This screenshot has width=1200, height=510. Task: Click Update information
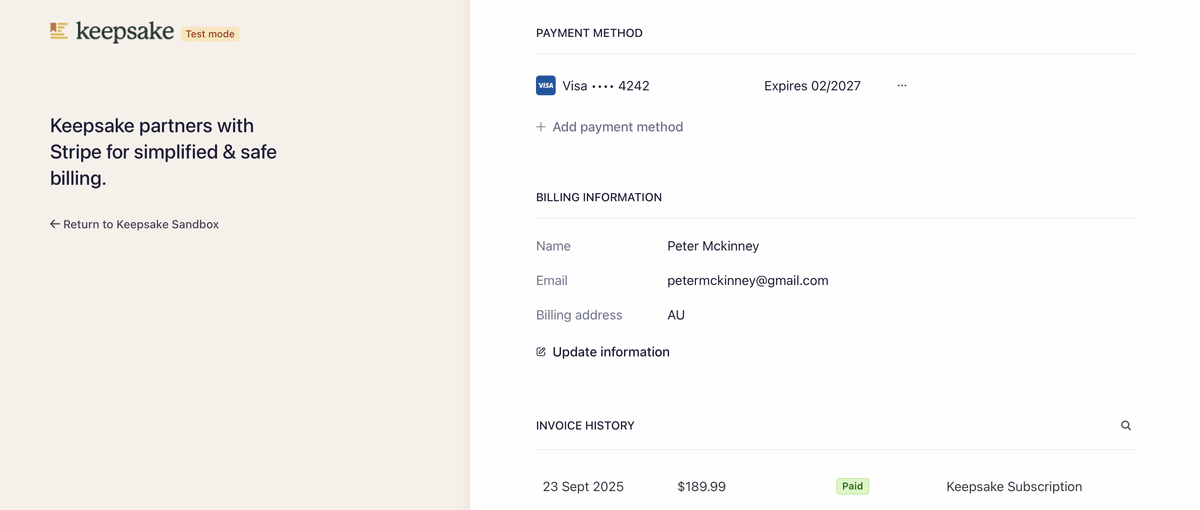[611, 352]
